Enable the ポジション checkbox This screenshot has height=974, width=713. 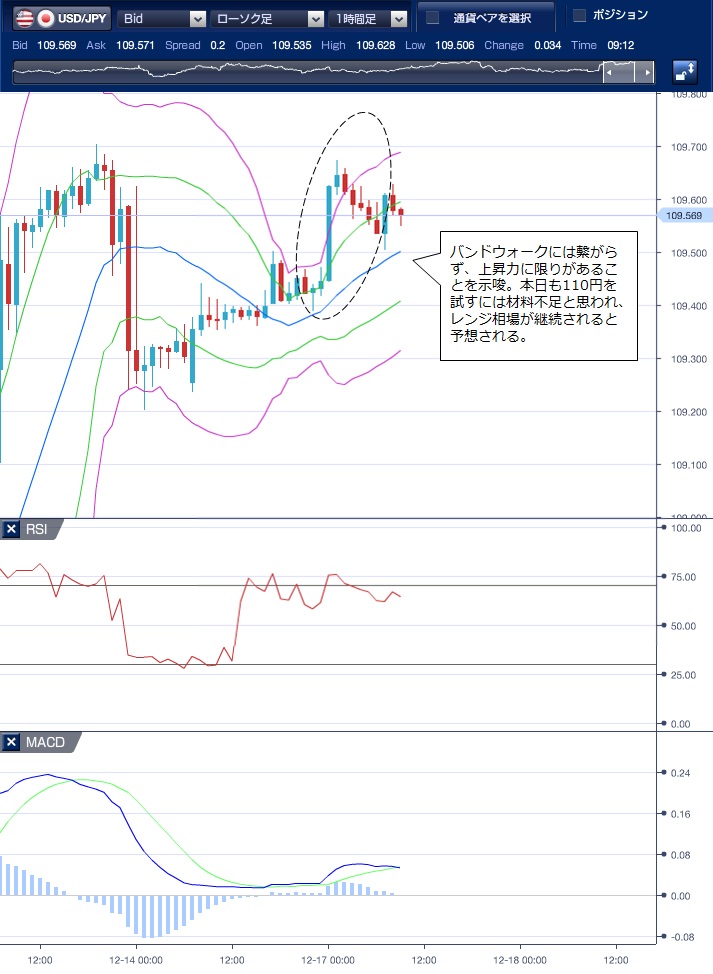tap(579, 15)
